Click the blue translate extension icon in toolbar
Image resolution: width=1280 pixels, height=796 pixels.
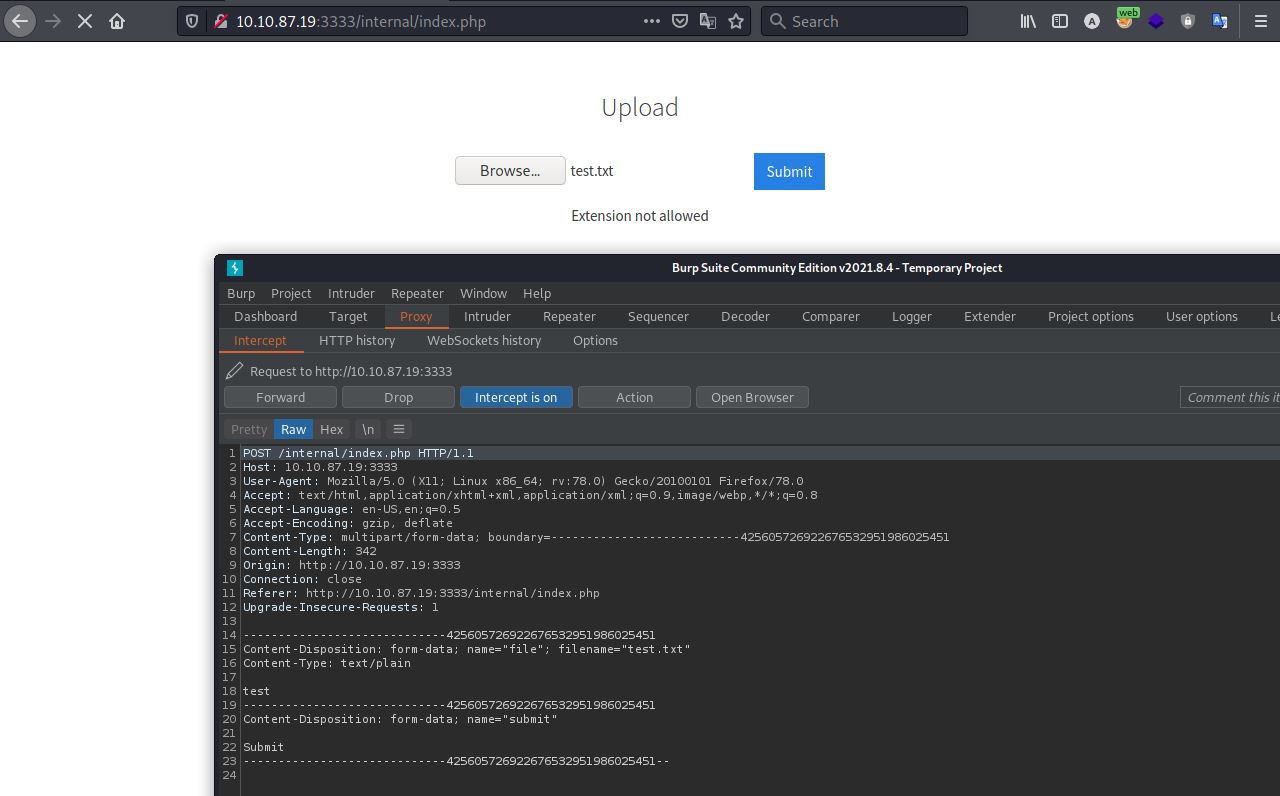[x=1220, y=21]
